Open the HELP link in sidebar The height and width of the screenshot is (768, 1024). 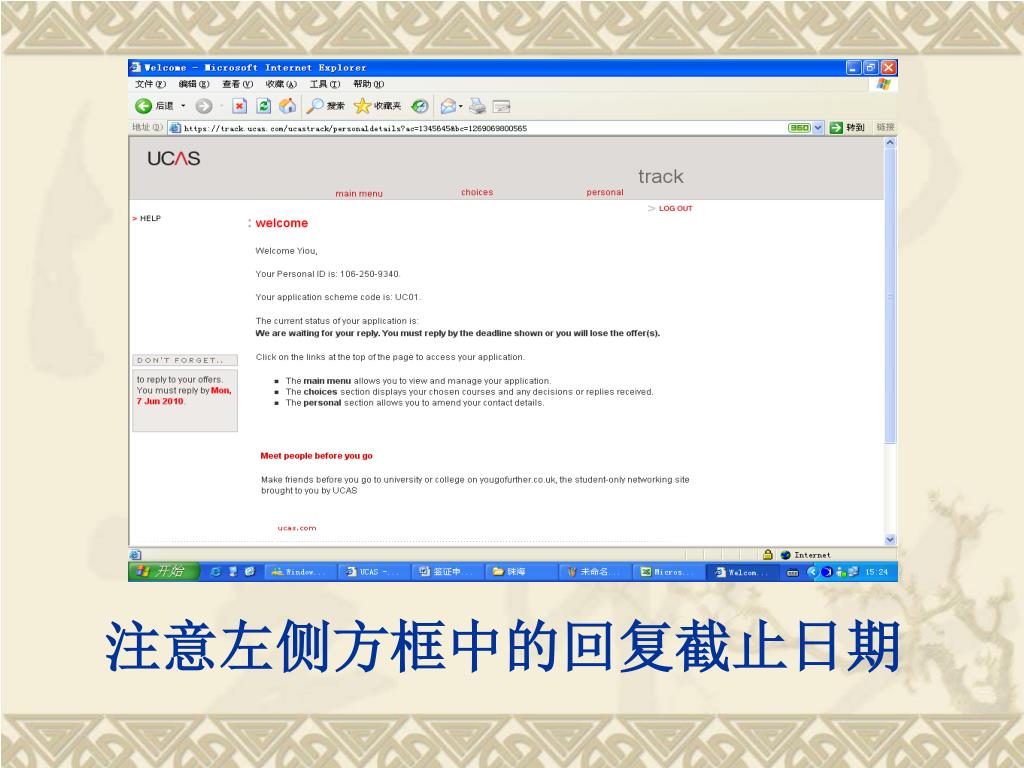click(x=150, y=218)
